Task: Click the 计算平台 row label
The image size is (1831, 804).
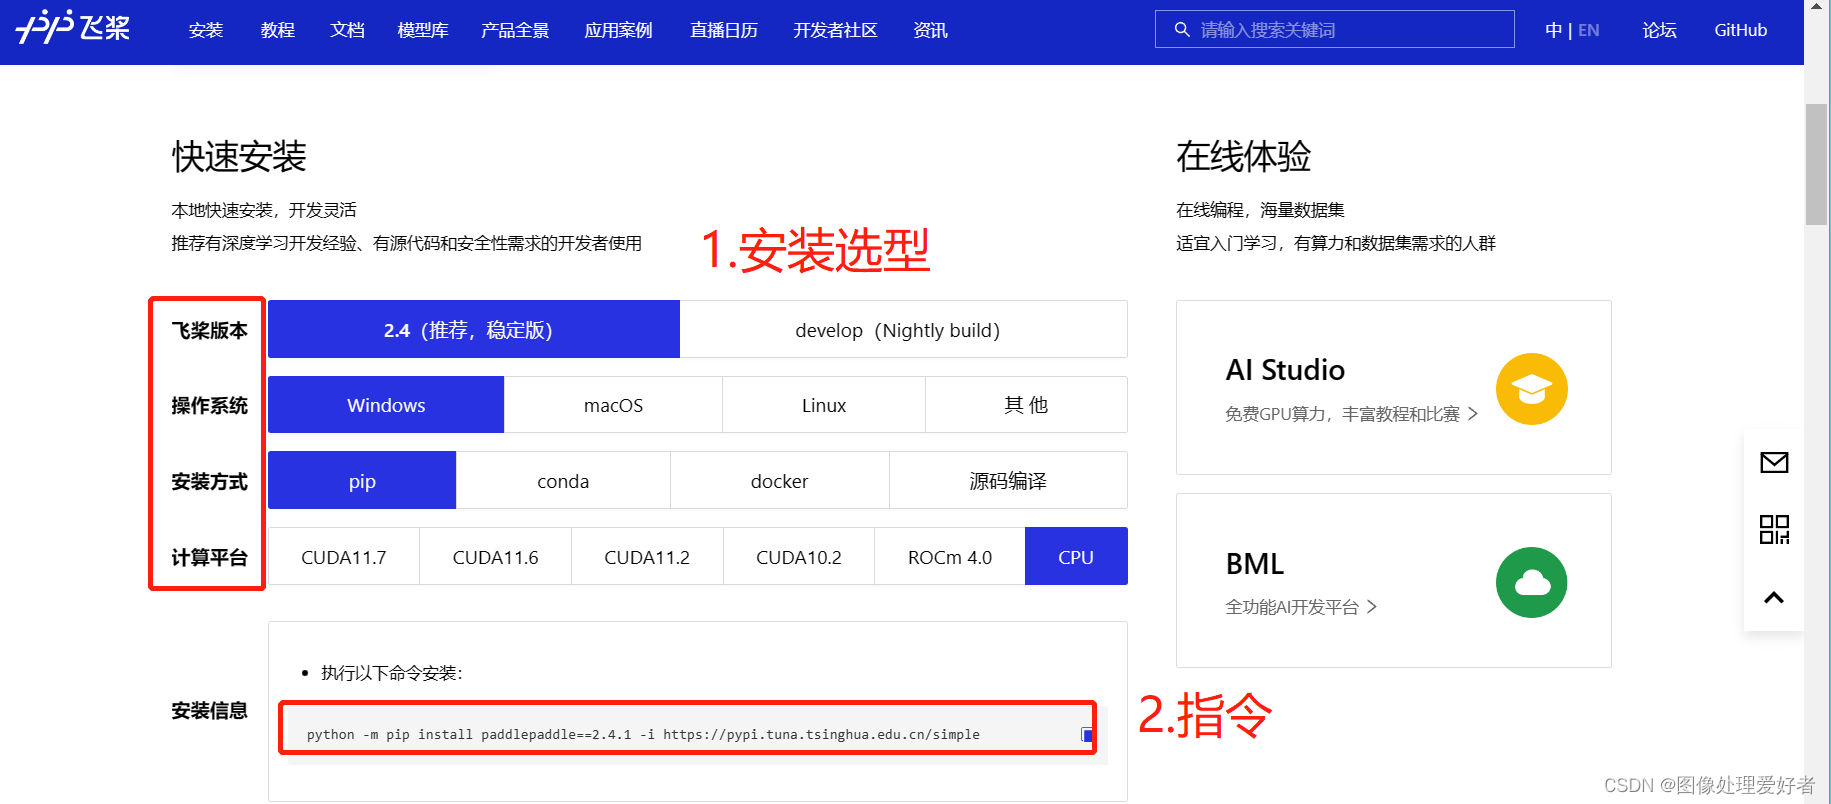Action: click(209, 557)
